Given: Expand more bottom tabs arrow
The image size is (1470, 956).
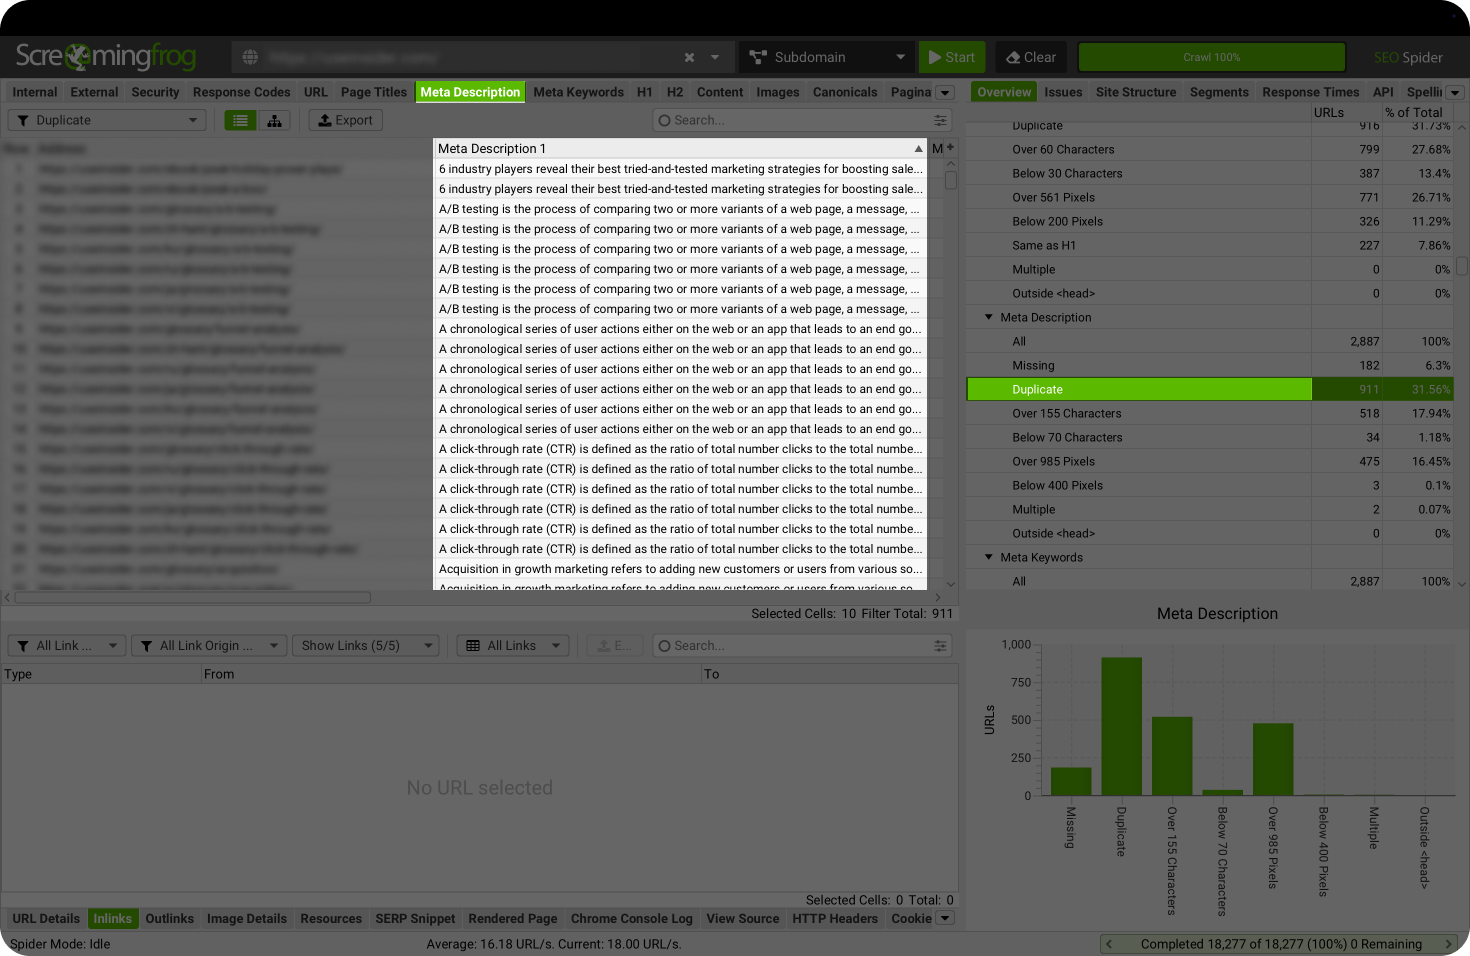Looking at the screenshot, I should pos(946,918).
